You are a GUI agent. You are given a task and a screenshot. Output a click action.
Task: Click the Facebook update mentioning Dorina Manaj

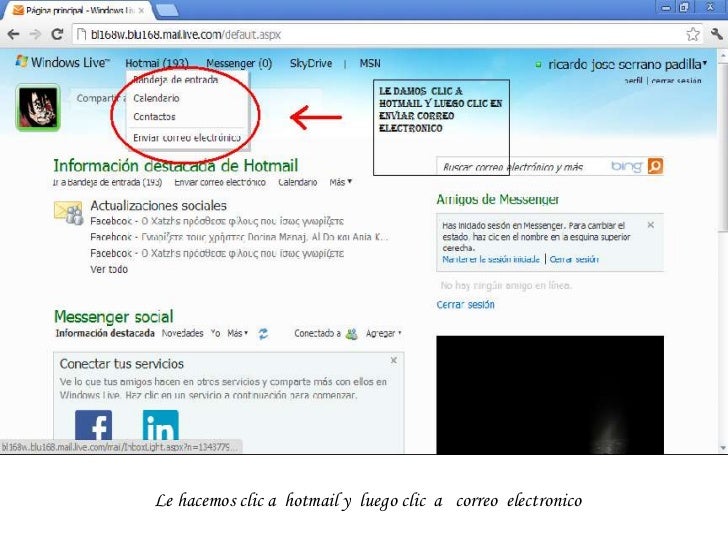(239, 237)
